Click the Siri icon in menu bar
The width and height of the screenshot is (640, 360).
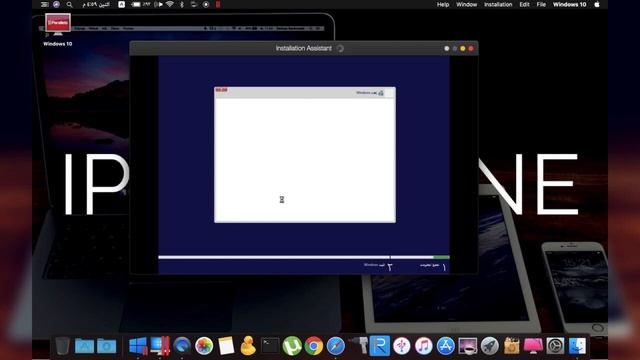click(x=56, y=4)
